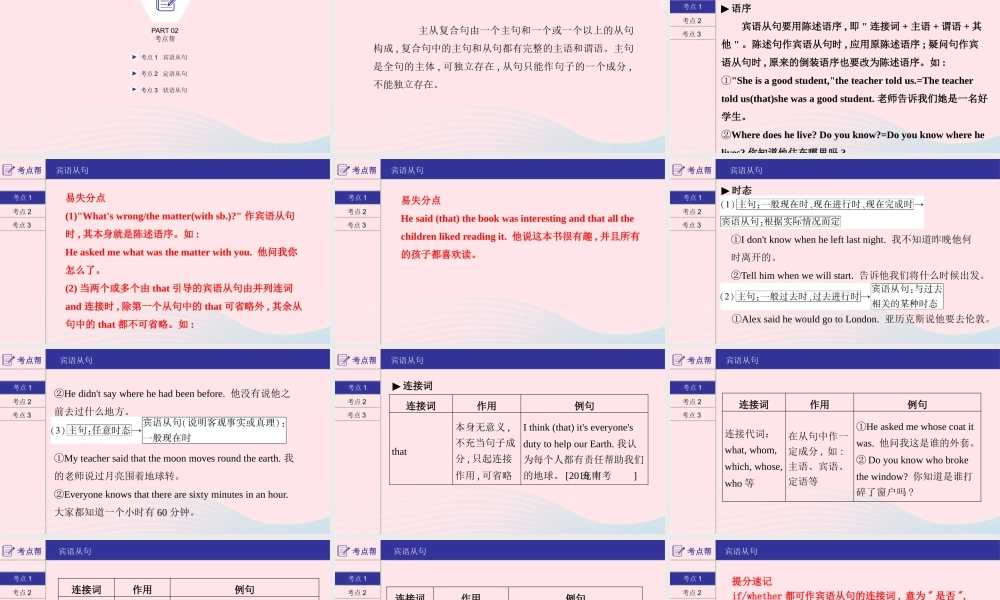Click the 在从句中作一定成分 function cell
Screen dimensions: 1000x600
coord(819,458)
